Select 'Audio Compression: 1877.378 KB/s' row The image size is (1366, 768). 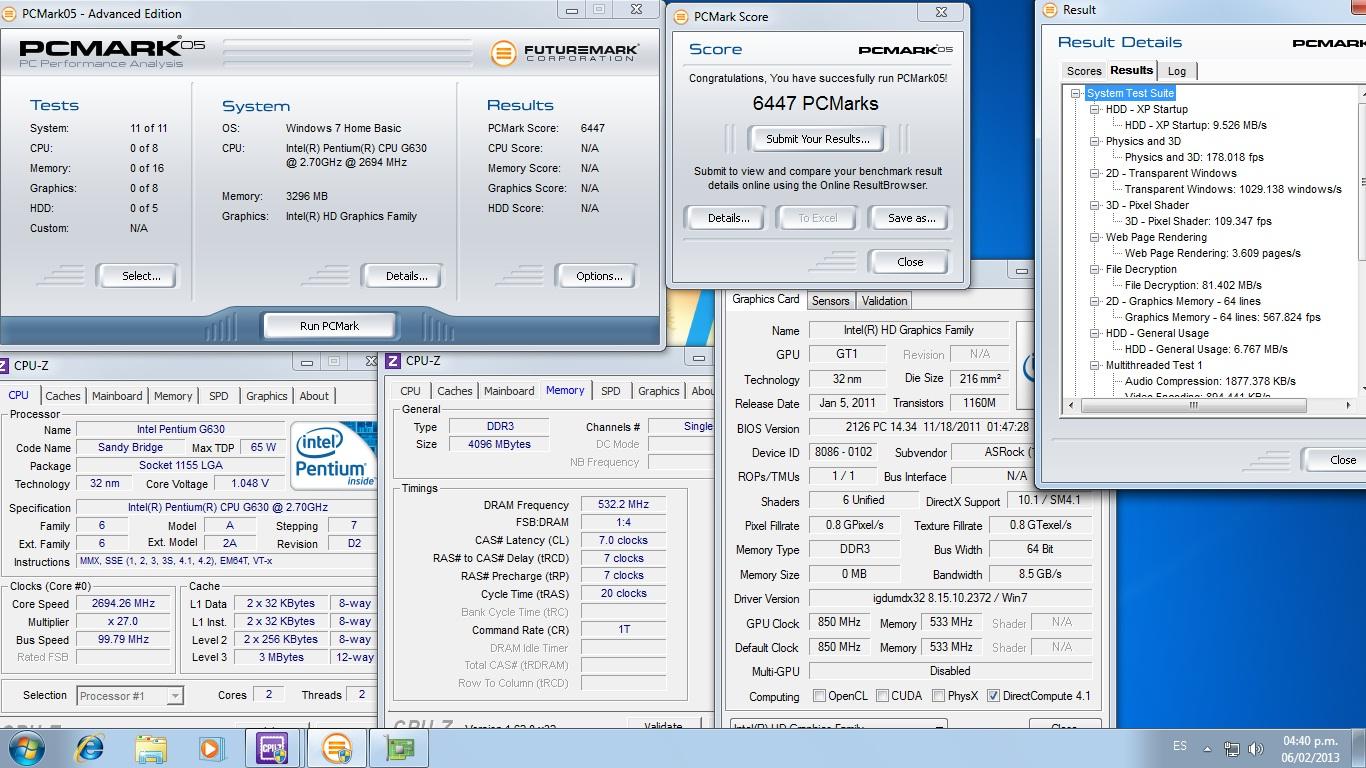click(1210, 382)
